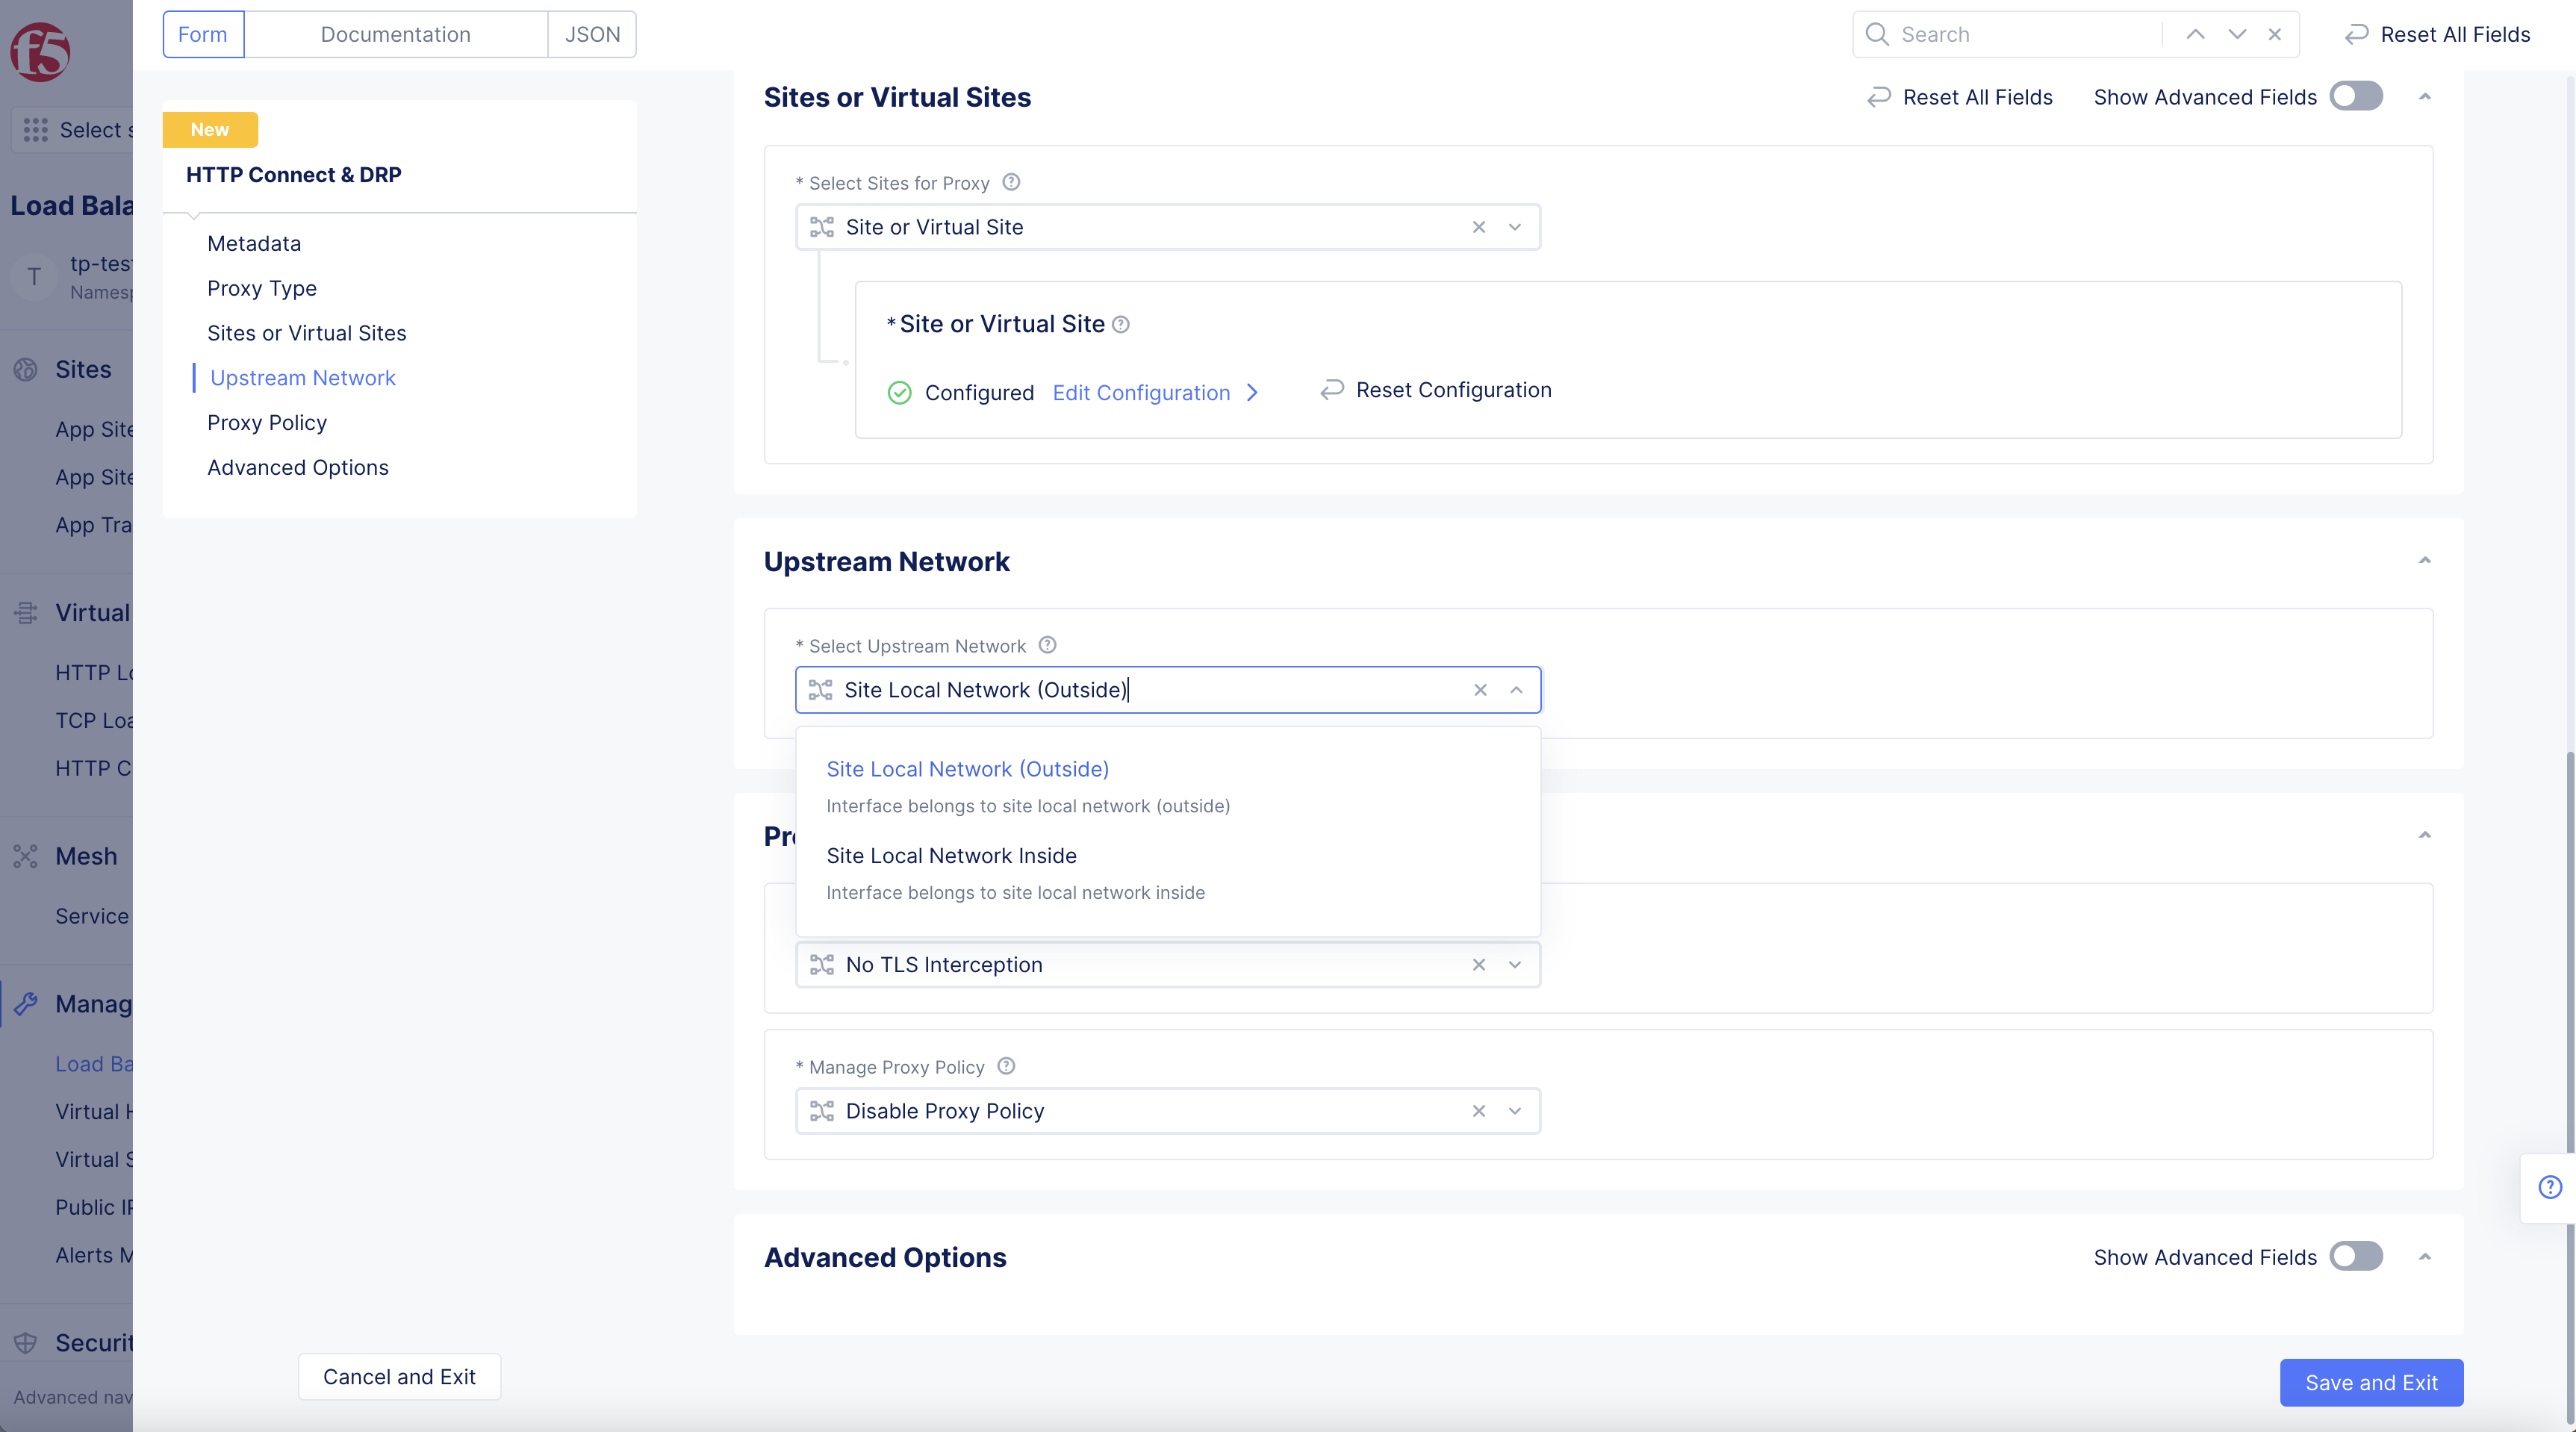The image size is (2576, 1432).
Task: Clear the search field with X icon
Action: [x=2274, y=34]
